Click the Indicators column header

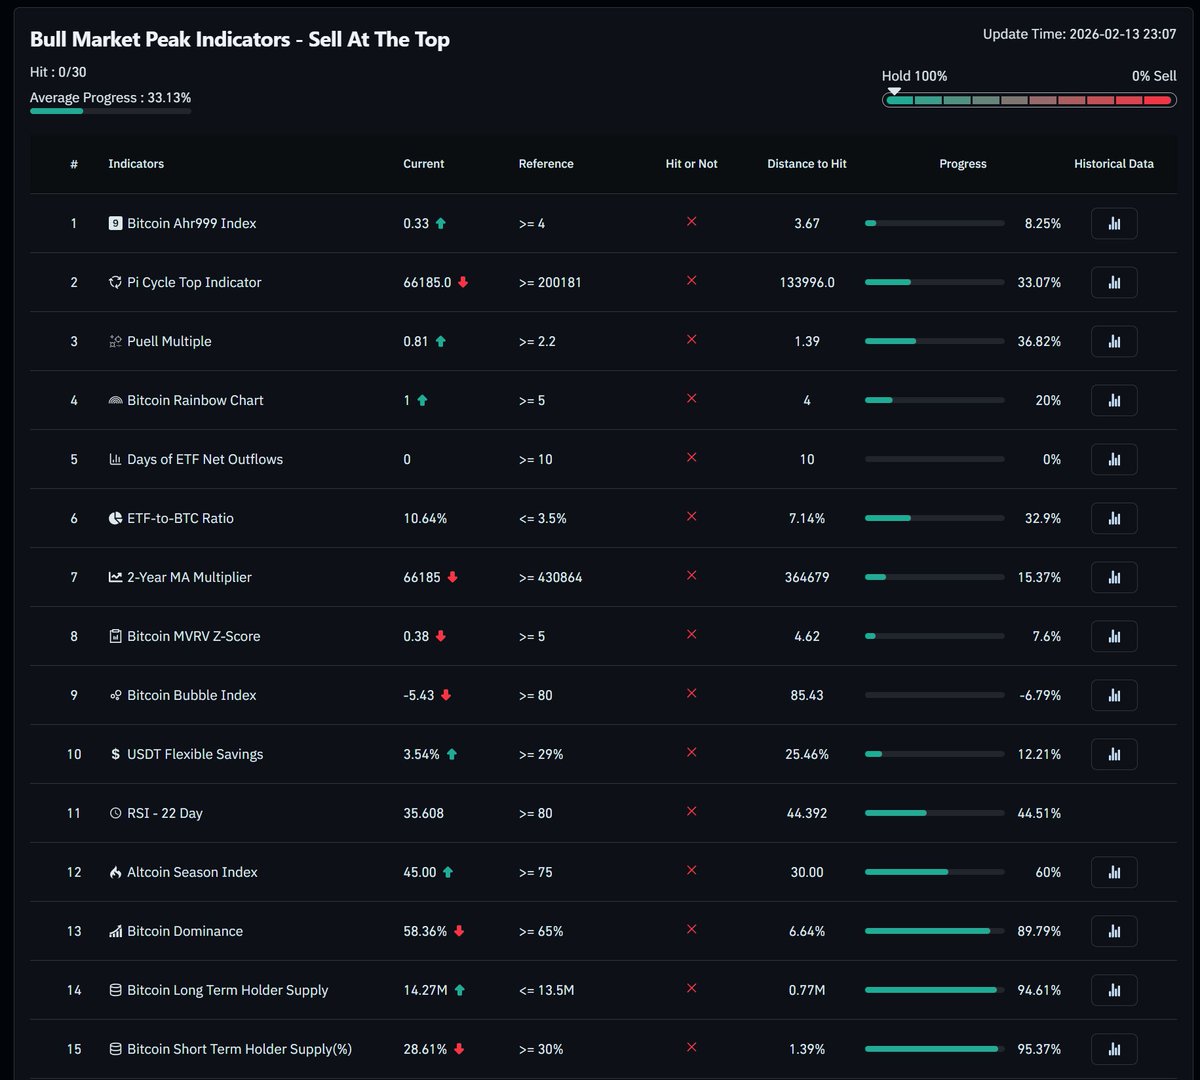136,164
